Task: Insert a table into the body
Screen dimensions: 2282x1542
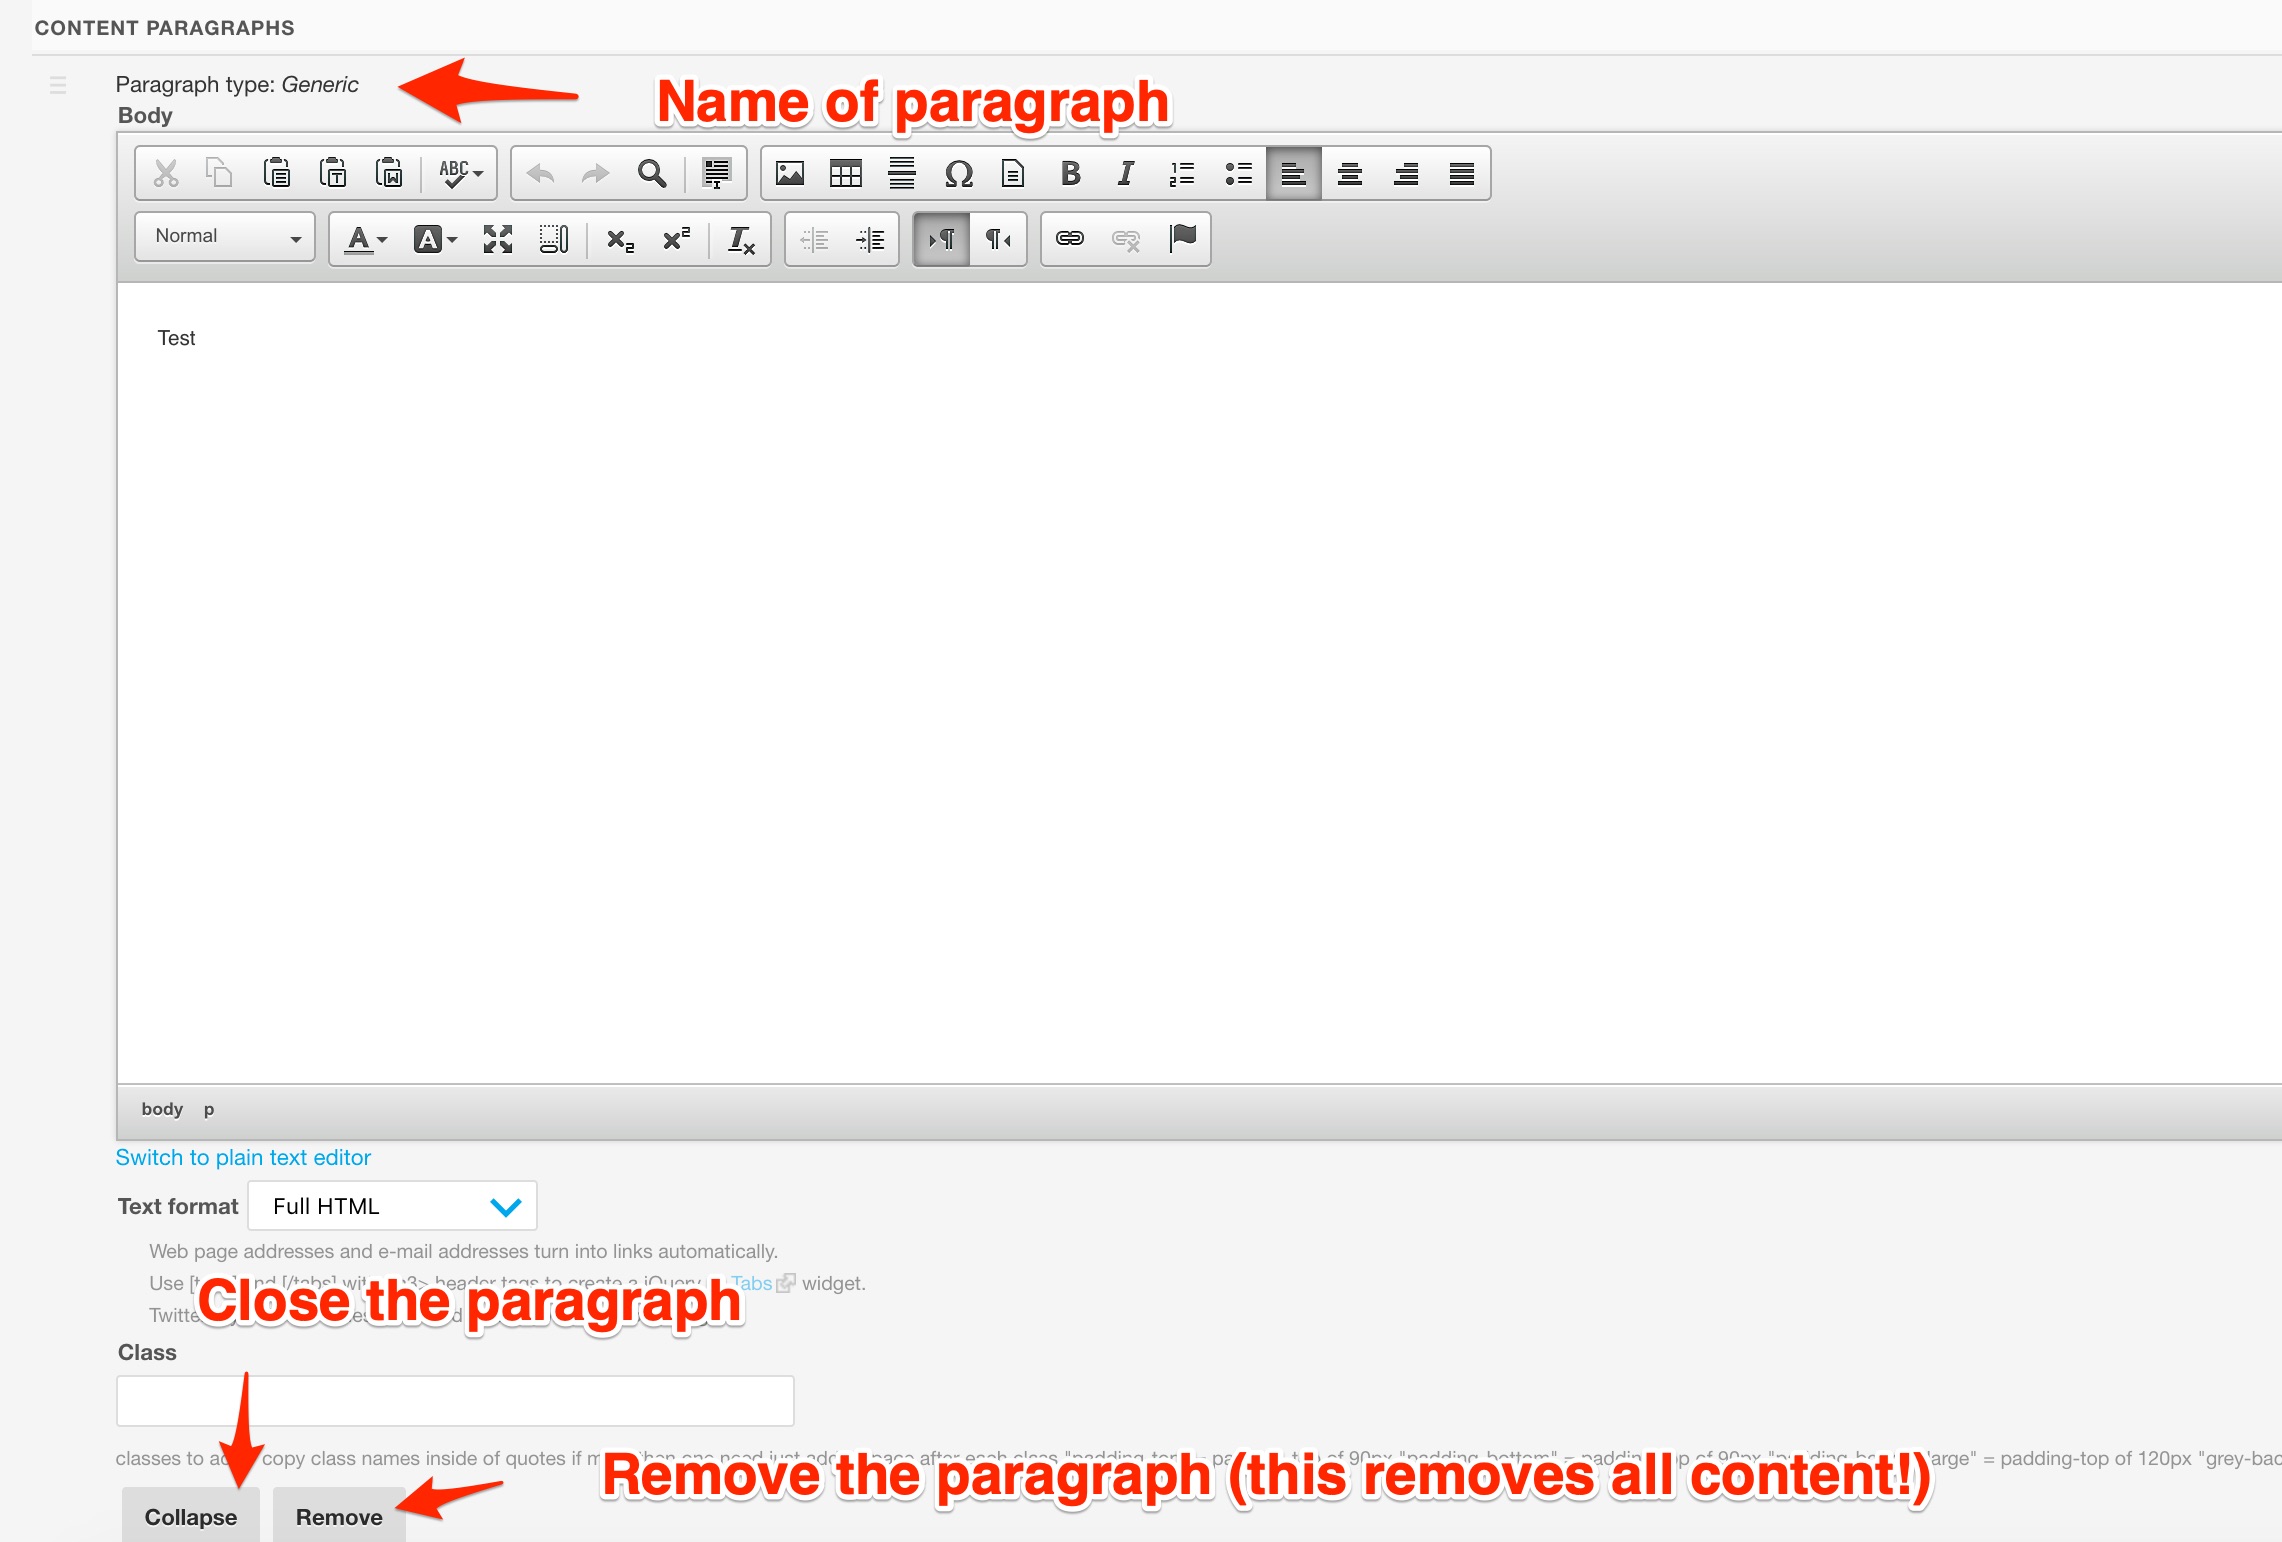Action: click(846, 174)
